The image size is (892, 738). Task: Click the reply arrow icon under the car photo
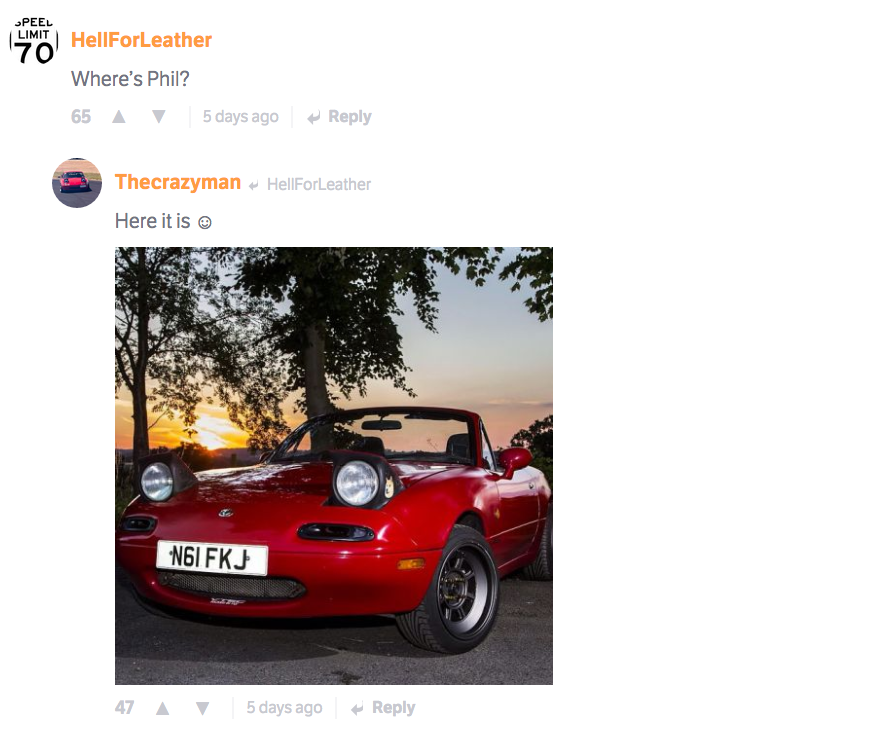[358, 709]
